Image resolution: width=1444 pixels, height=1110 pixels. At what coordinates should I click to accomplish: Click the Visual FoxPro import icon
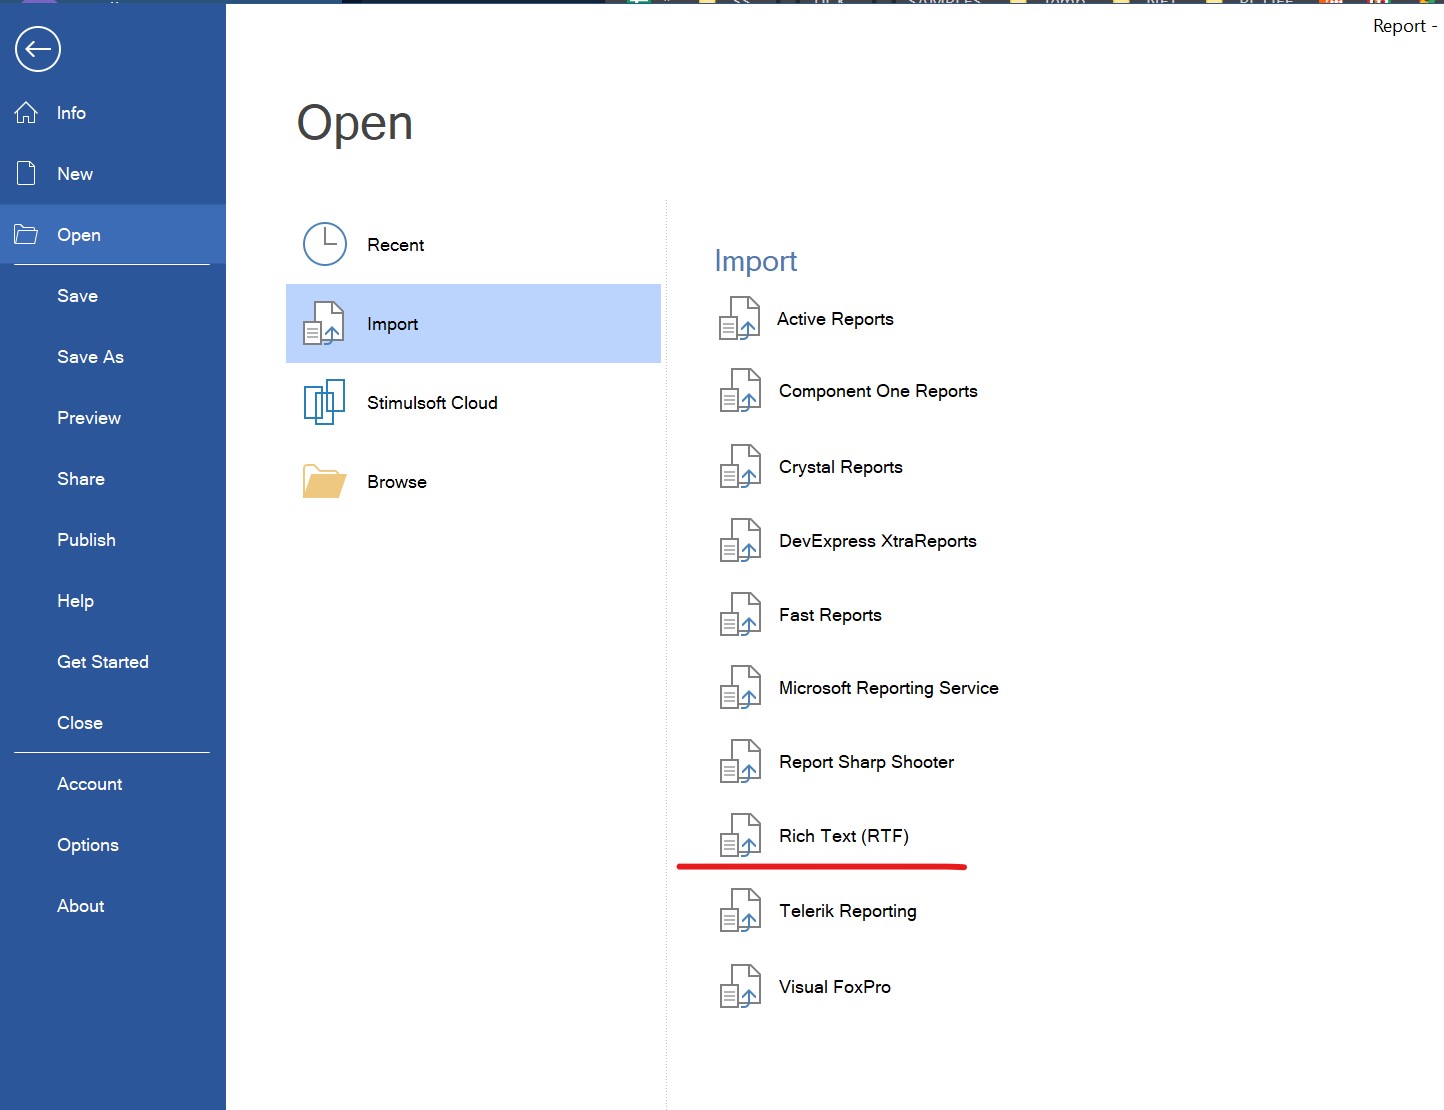tap(740, 986)
